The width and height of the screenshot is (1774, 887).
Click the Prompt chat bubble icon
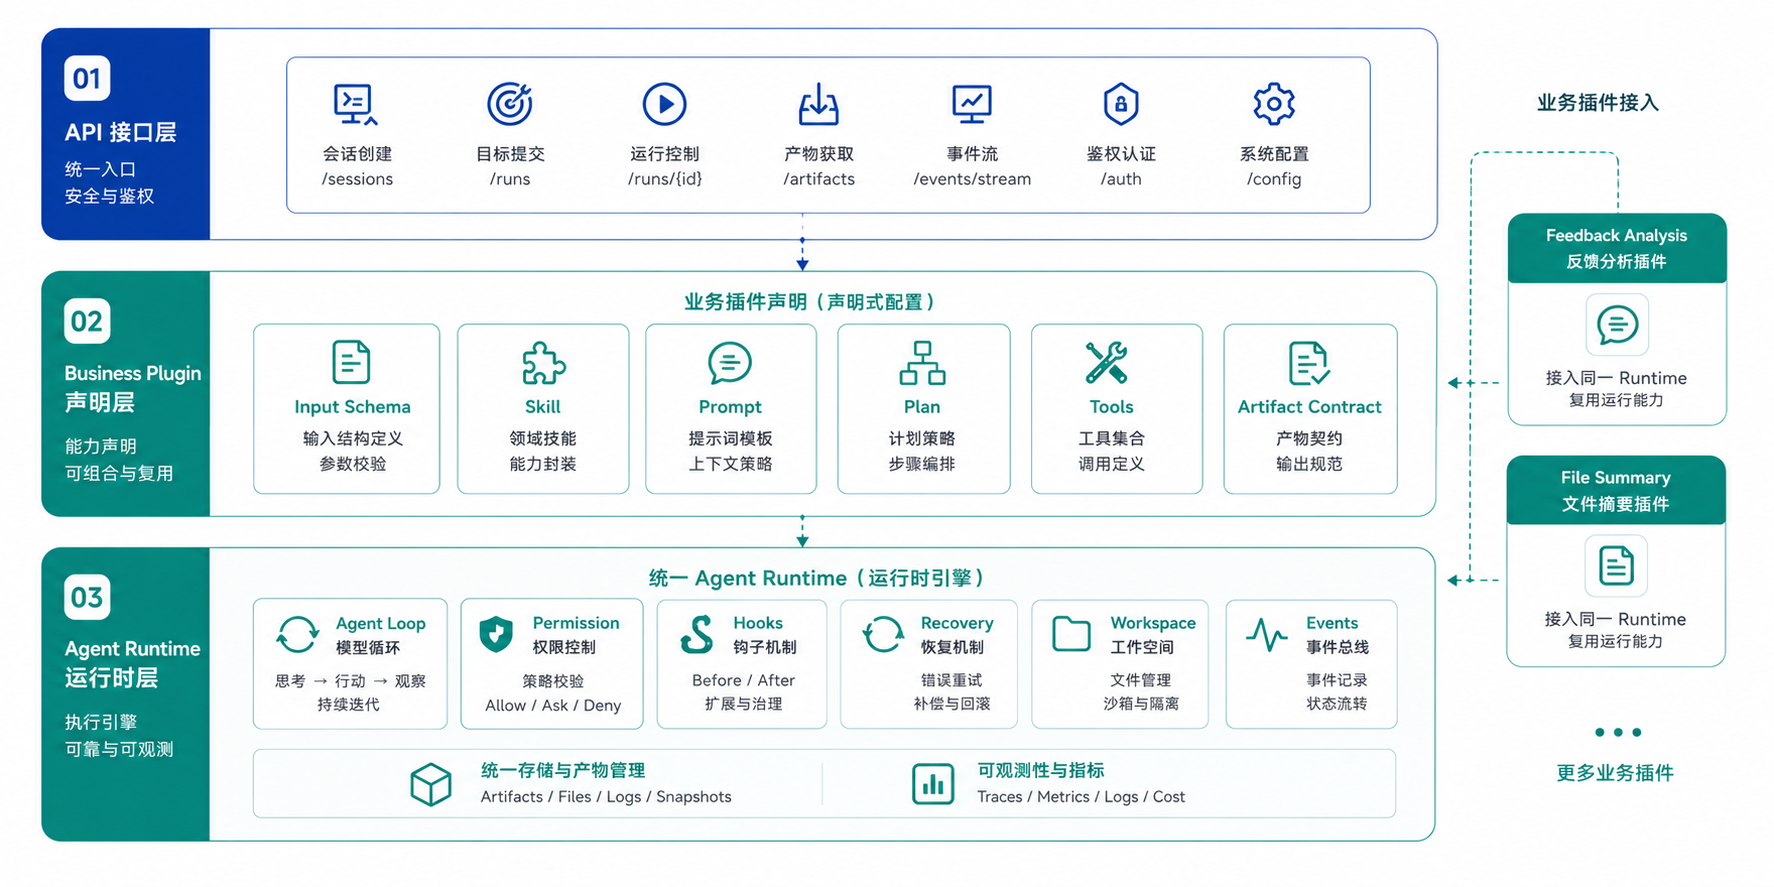(x=730, y=363)
